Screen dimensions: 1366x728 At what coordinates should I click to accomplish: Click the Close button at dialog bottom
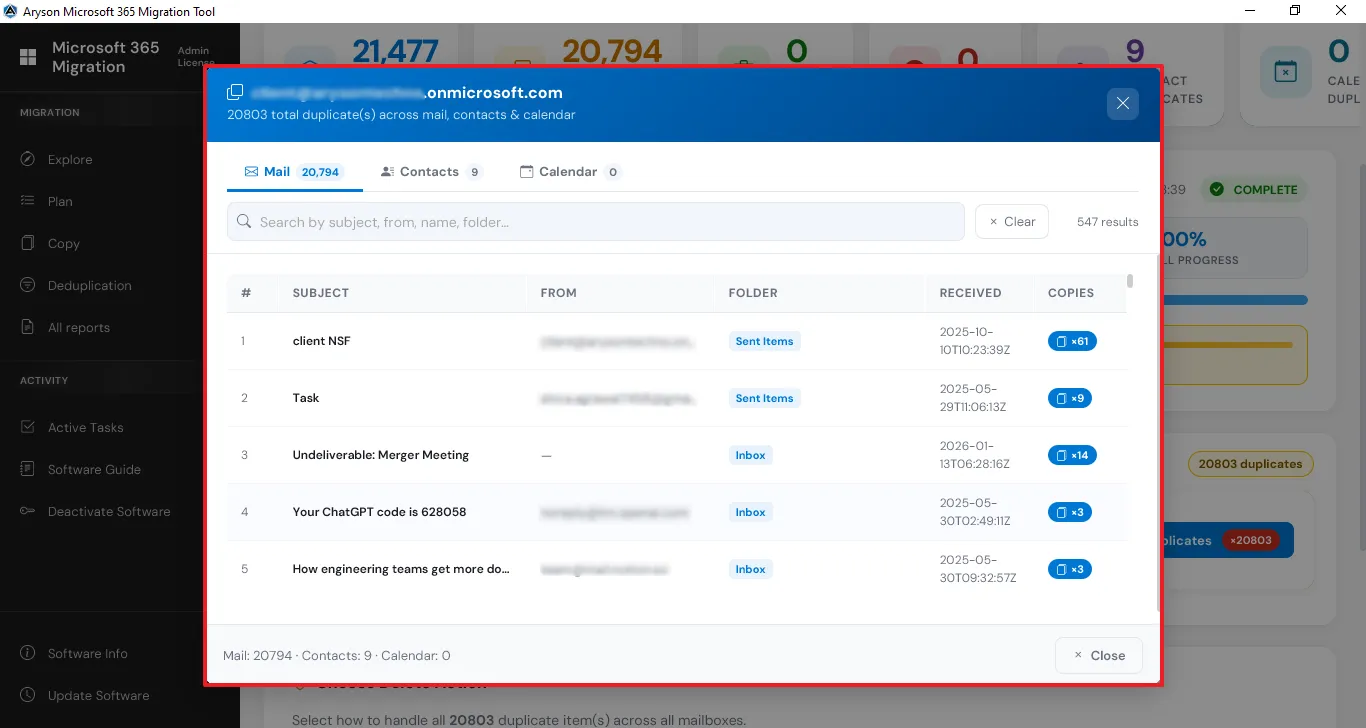1099,655
